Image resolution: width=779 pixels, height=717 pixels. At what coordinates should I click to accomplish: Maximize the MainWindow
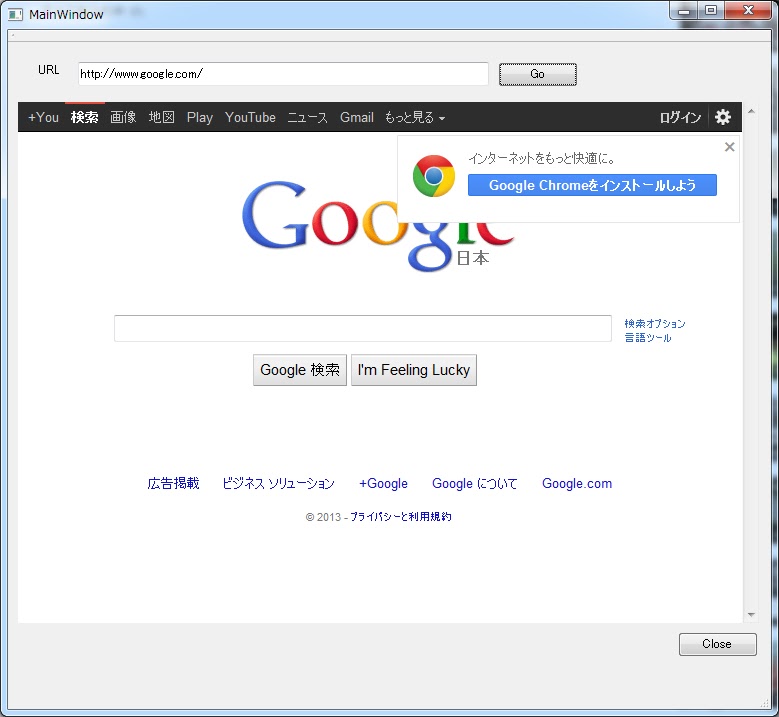pyautogui.click(x=711, y=11)
